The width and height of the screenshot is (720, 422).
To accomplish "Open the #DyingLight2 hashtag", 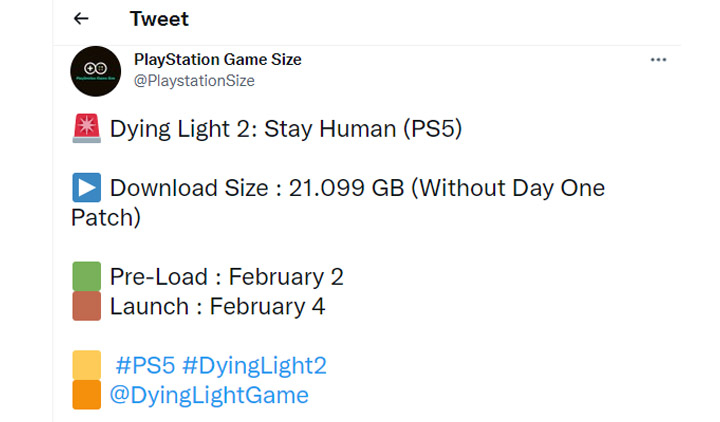I will (x=255, y=365).
